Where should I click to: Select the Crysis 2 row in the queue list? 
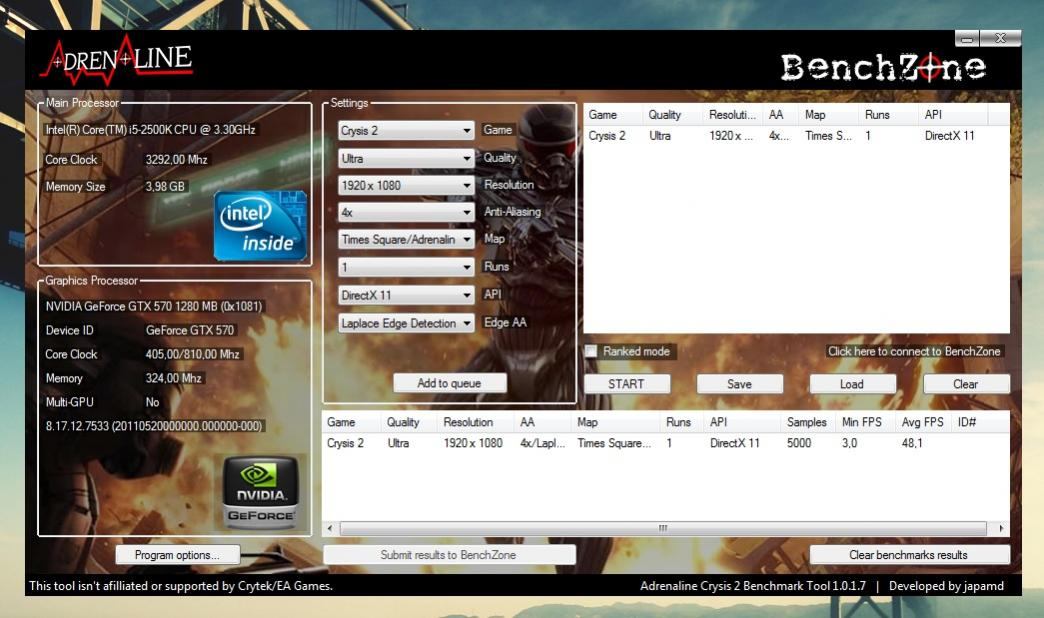796,136
